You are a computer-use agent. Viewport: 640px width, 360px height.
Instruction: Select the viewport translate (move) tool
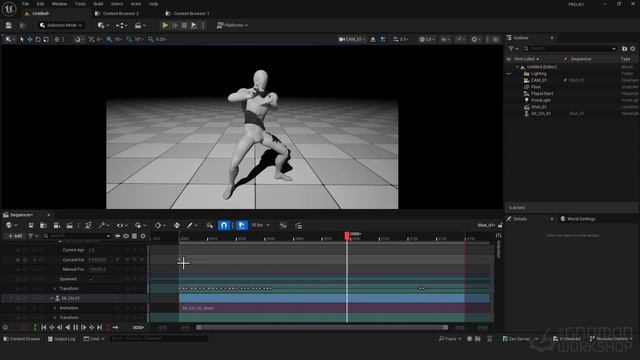click(30, 40)
